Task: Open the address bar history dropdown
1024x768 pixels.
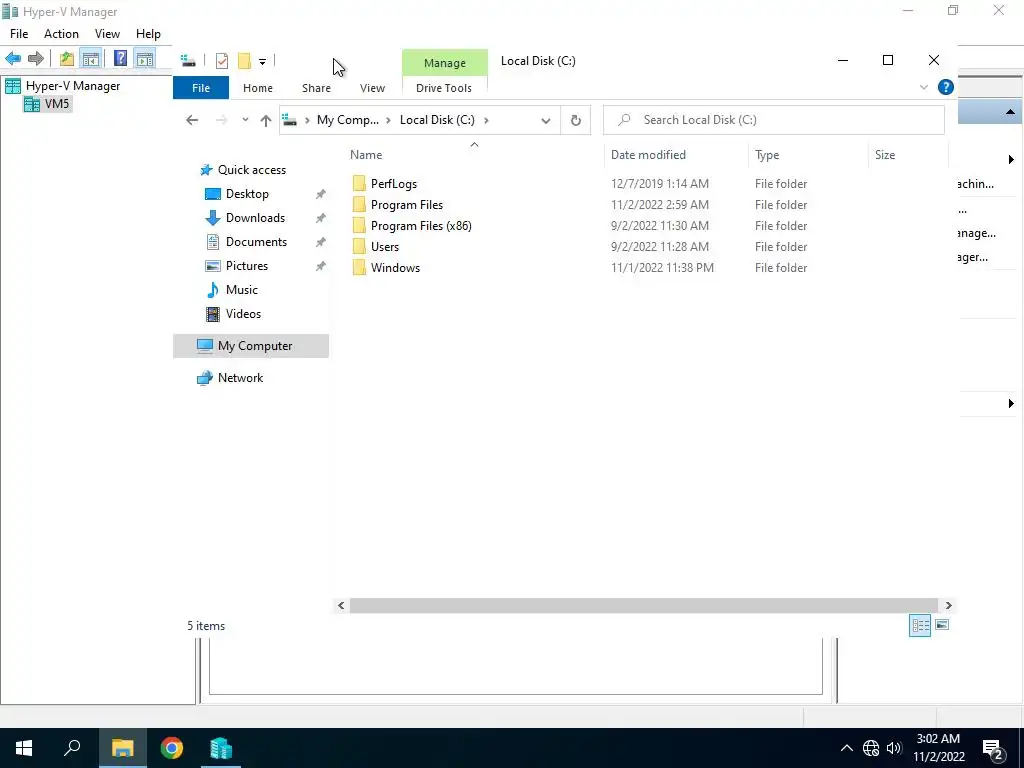Action: pos(546,120)
